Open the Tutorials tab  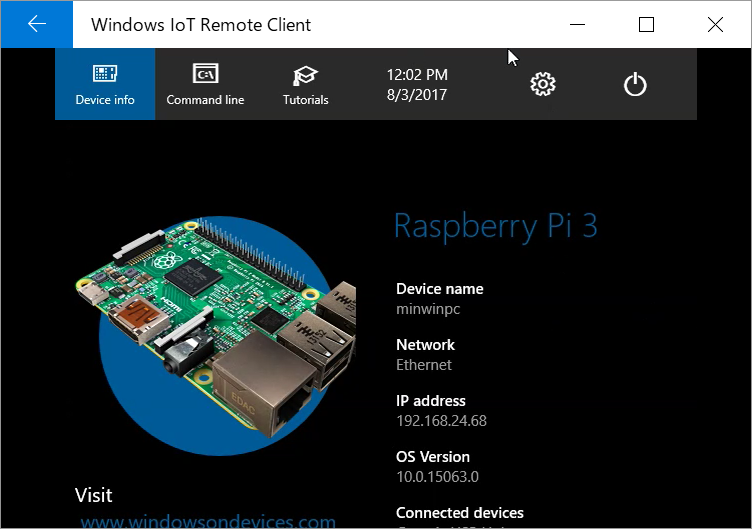point(306,84)
